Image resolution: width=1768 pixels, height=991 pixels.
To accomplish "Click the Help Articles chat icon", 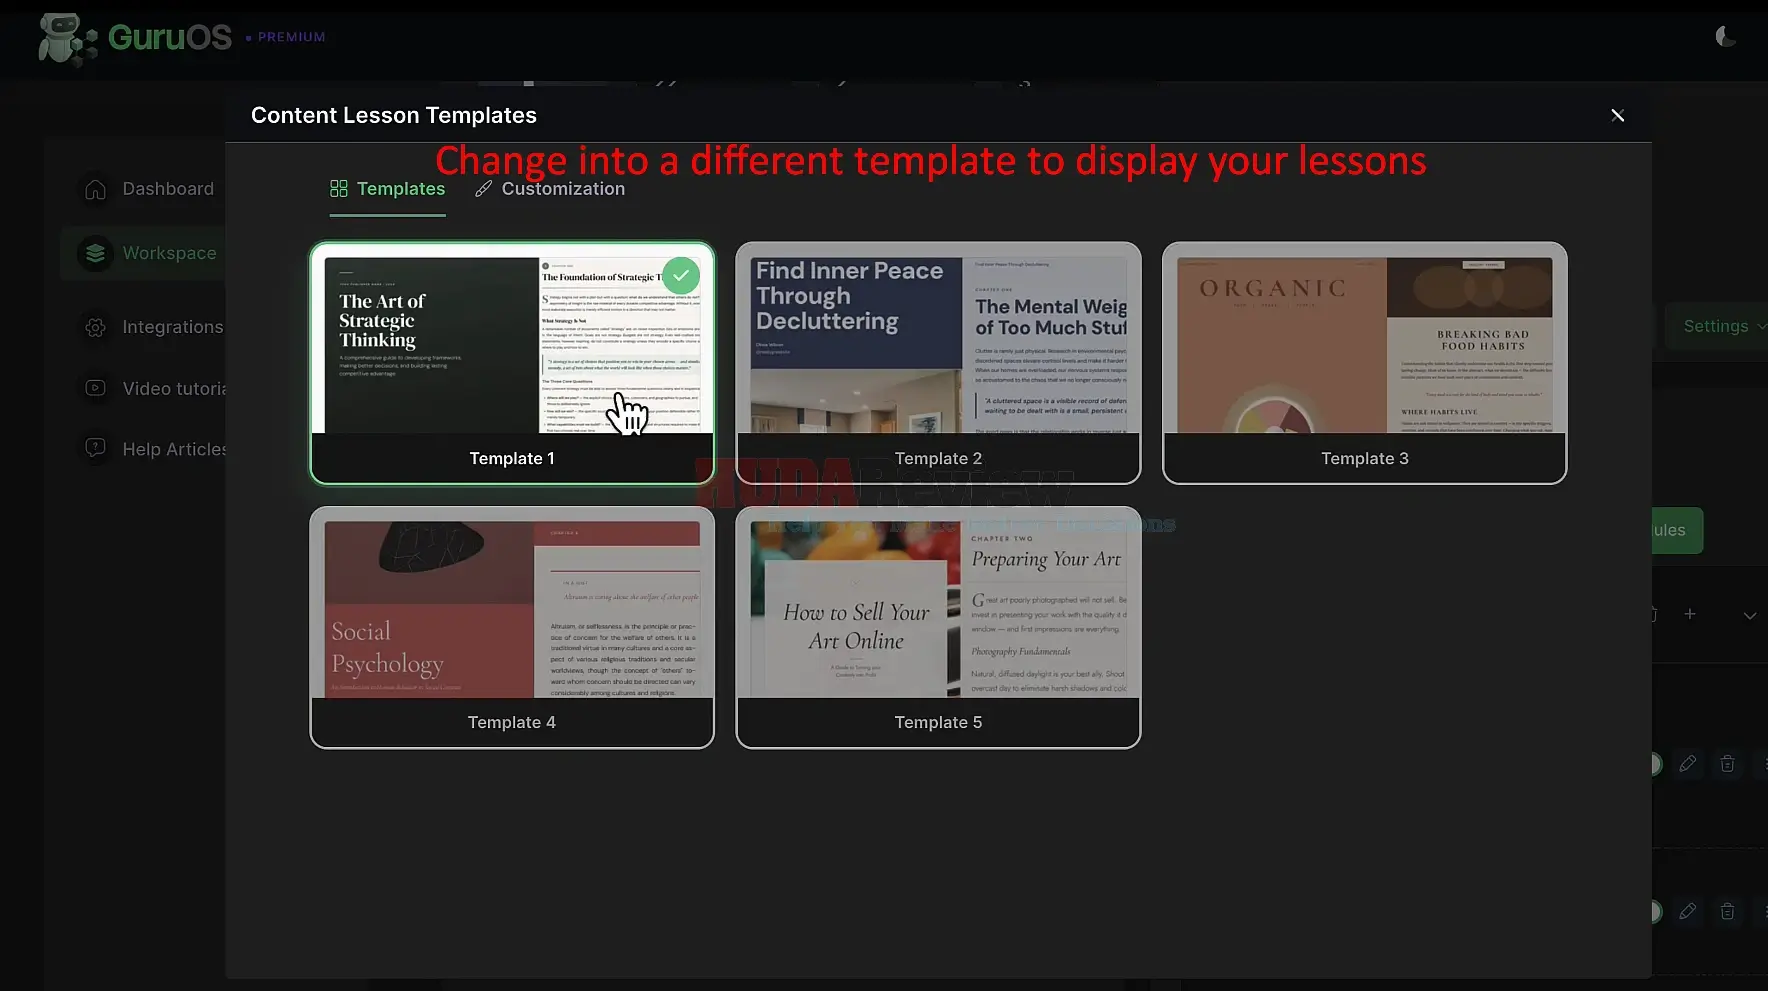I will tap(95, 448).
